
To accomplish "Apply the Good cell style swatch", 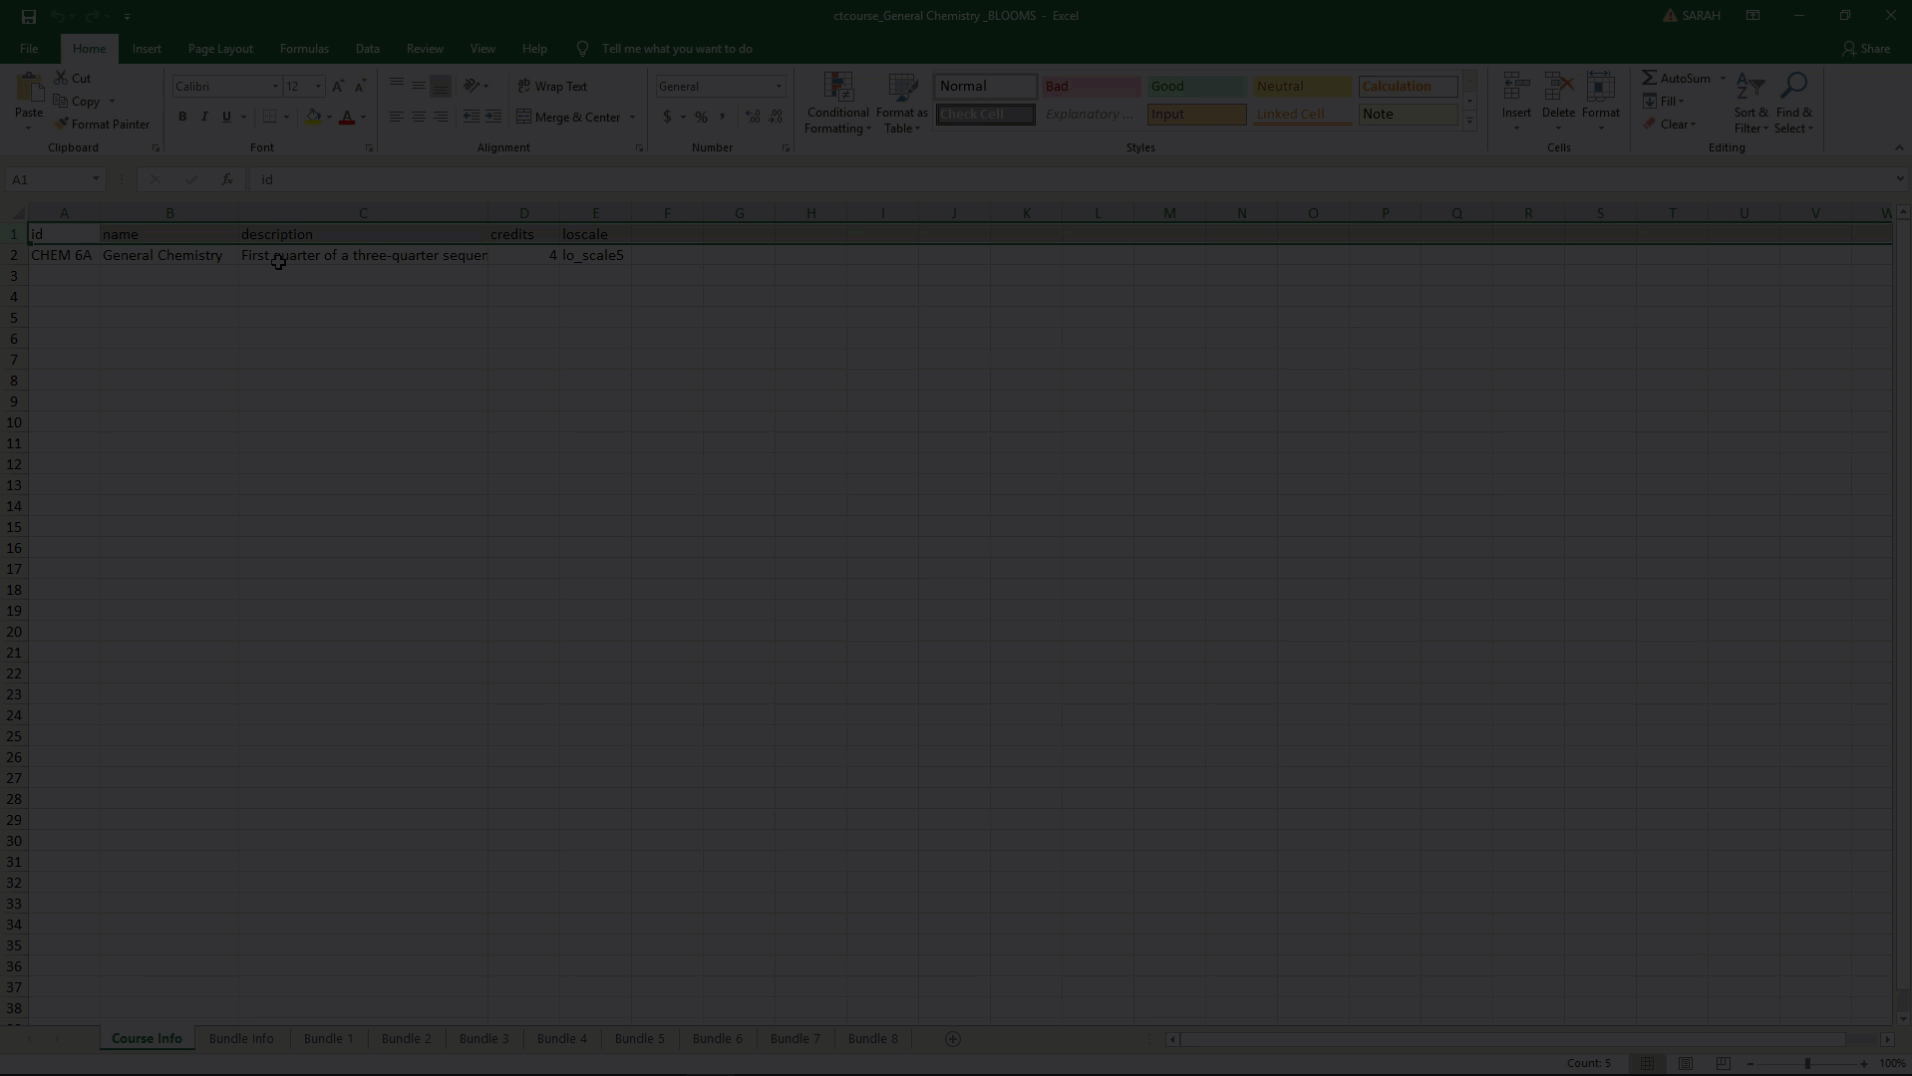I will tap(1195, 86).
